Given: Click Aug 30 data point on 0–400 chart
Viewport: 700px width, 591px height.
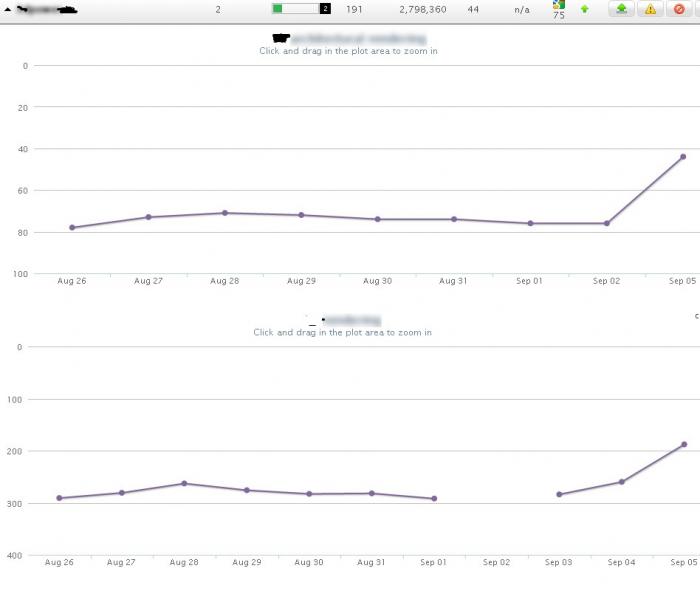Looking at the screenshot, I should point(309,494).
